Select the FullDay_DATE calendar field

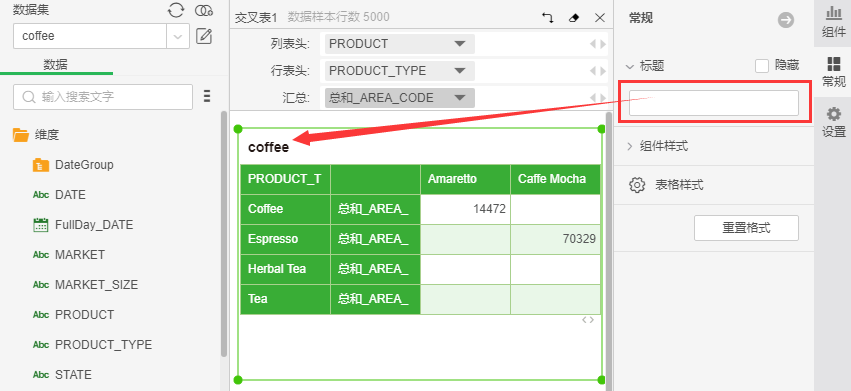coord(94,225)
